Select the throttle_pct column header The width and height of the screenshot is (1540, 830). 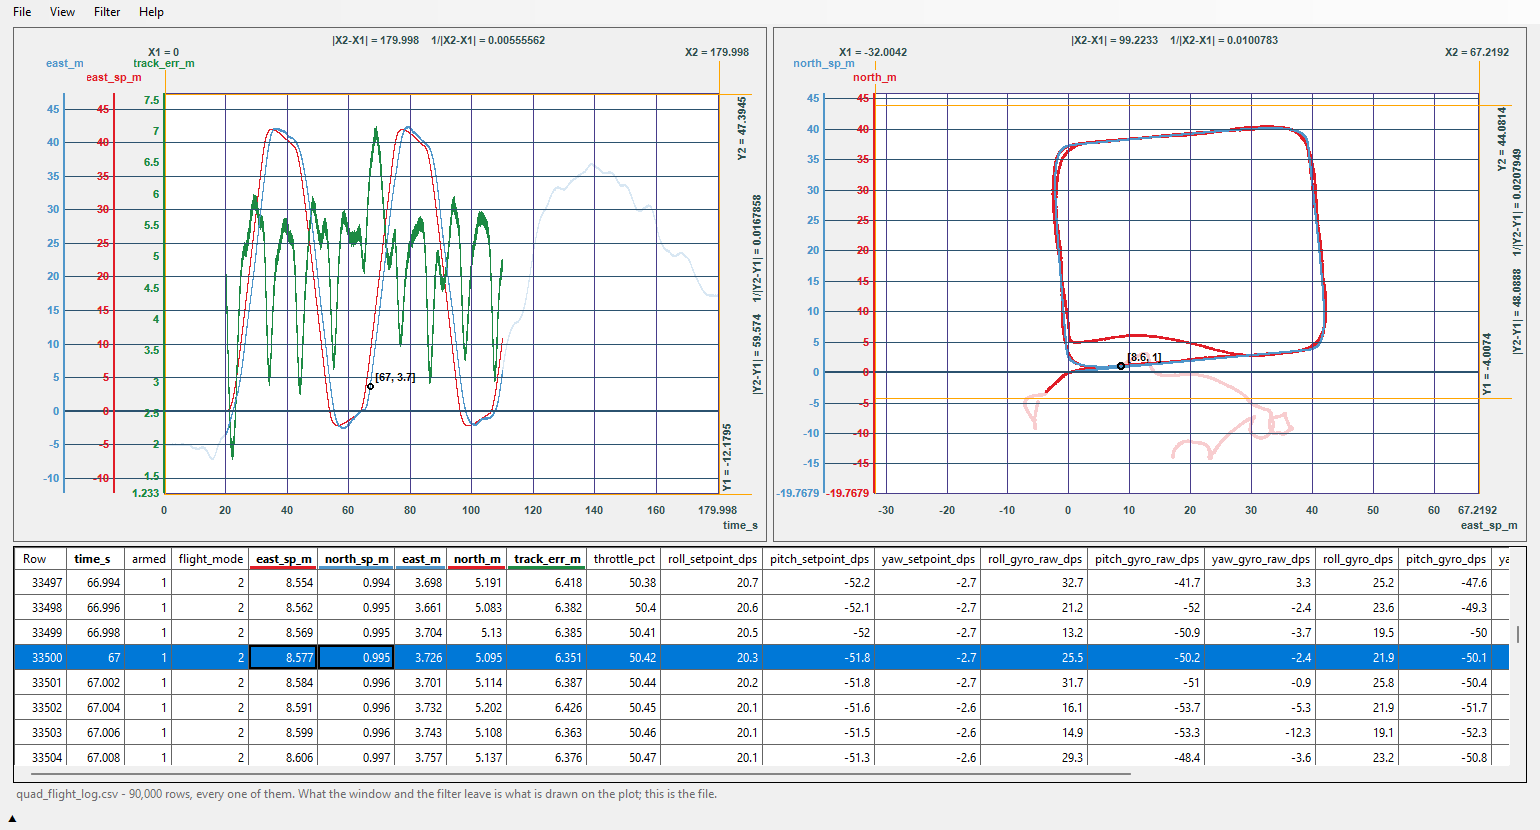tap(624, 559)
